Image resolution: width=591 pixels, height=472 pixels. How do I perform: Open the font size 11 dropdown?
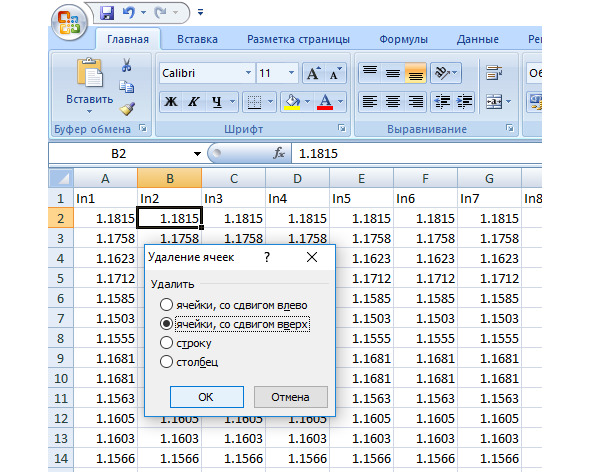291,73
